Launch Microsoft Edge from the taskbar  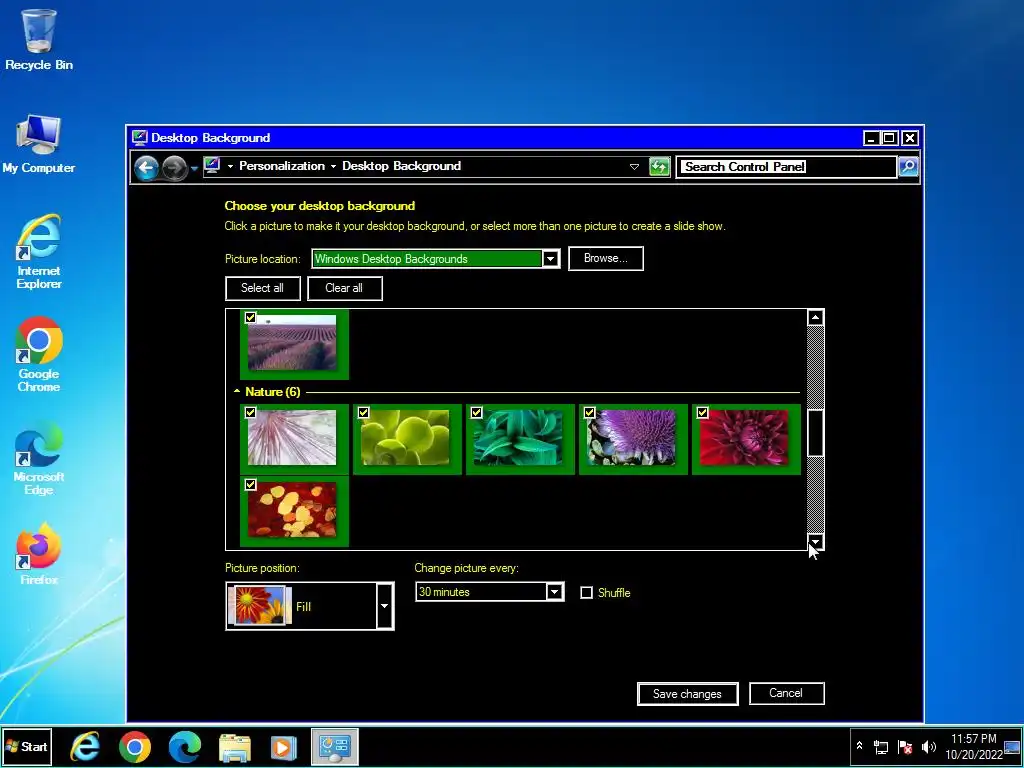coord(185,746)
